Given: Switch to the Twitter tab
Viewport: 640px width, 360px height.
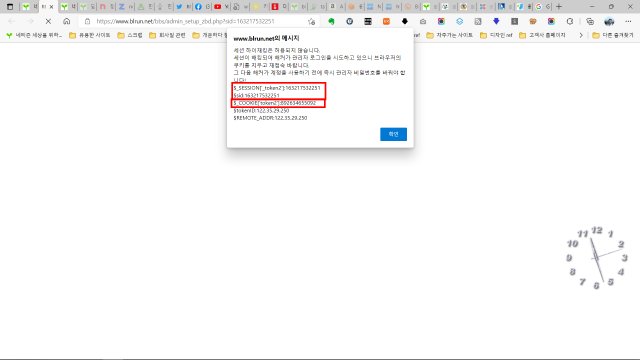Looking at the screenshot, I should pos(182,7).
